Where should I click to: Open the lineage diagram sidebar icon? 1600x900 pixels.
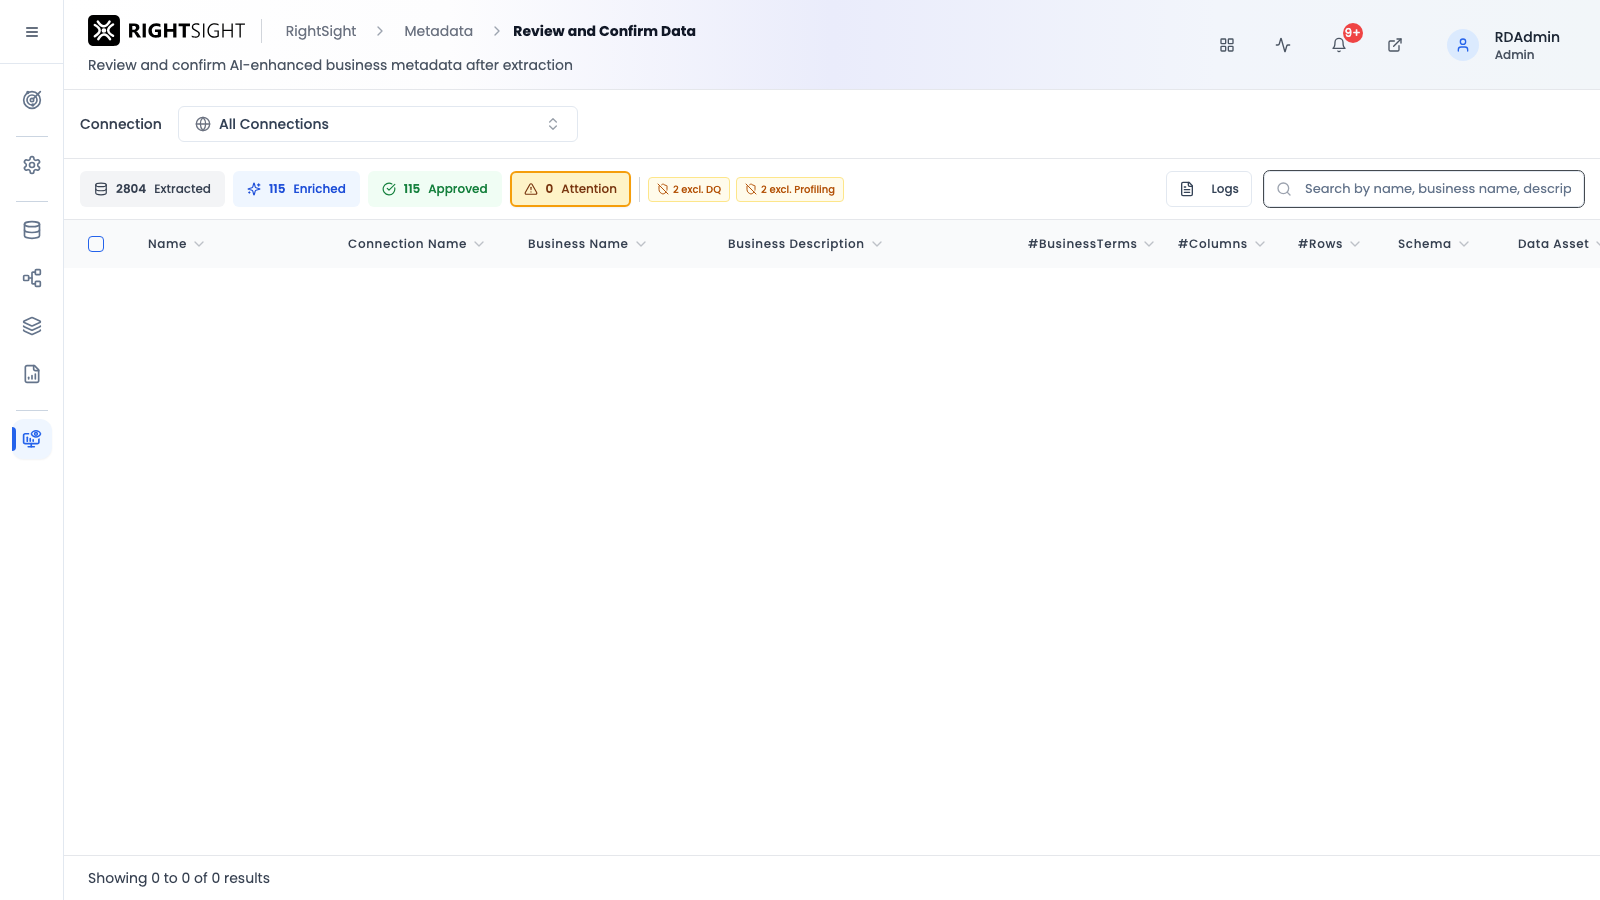click(32, 278)
